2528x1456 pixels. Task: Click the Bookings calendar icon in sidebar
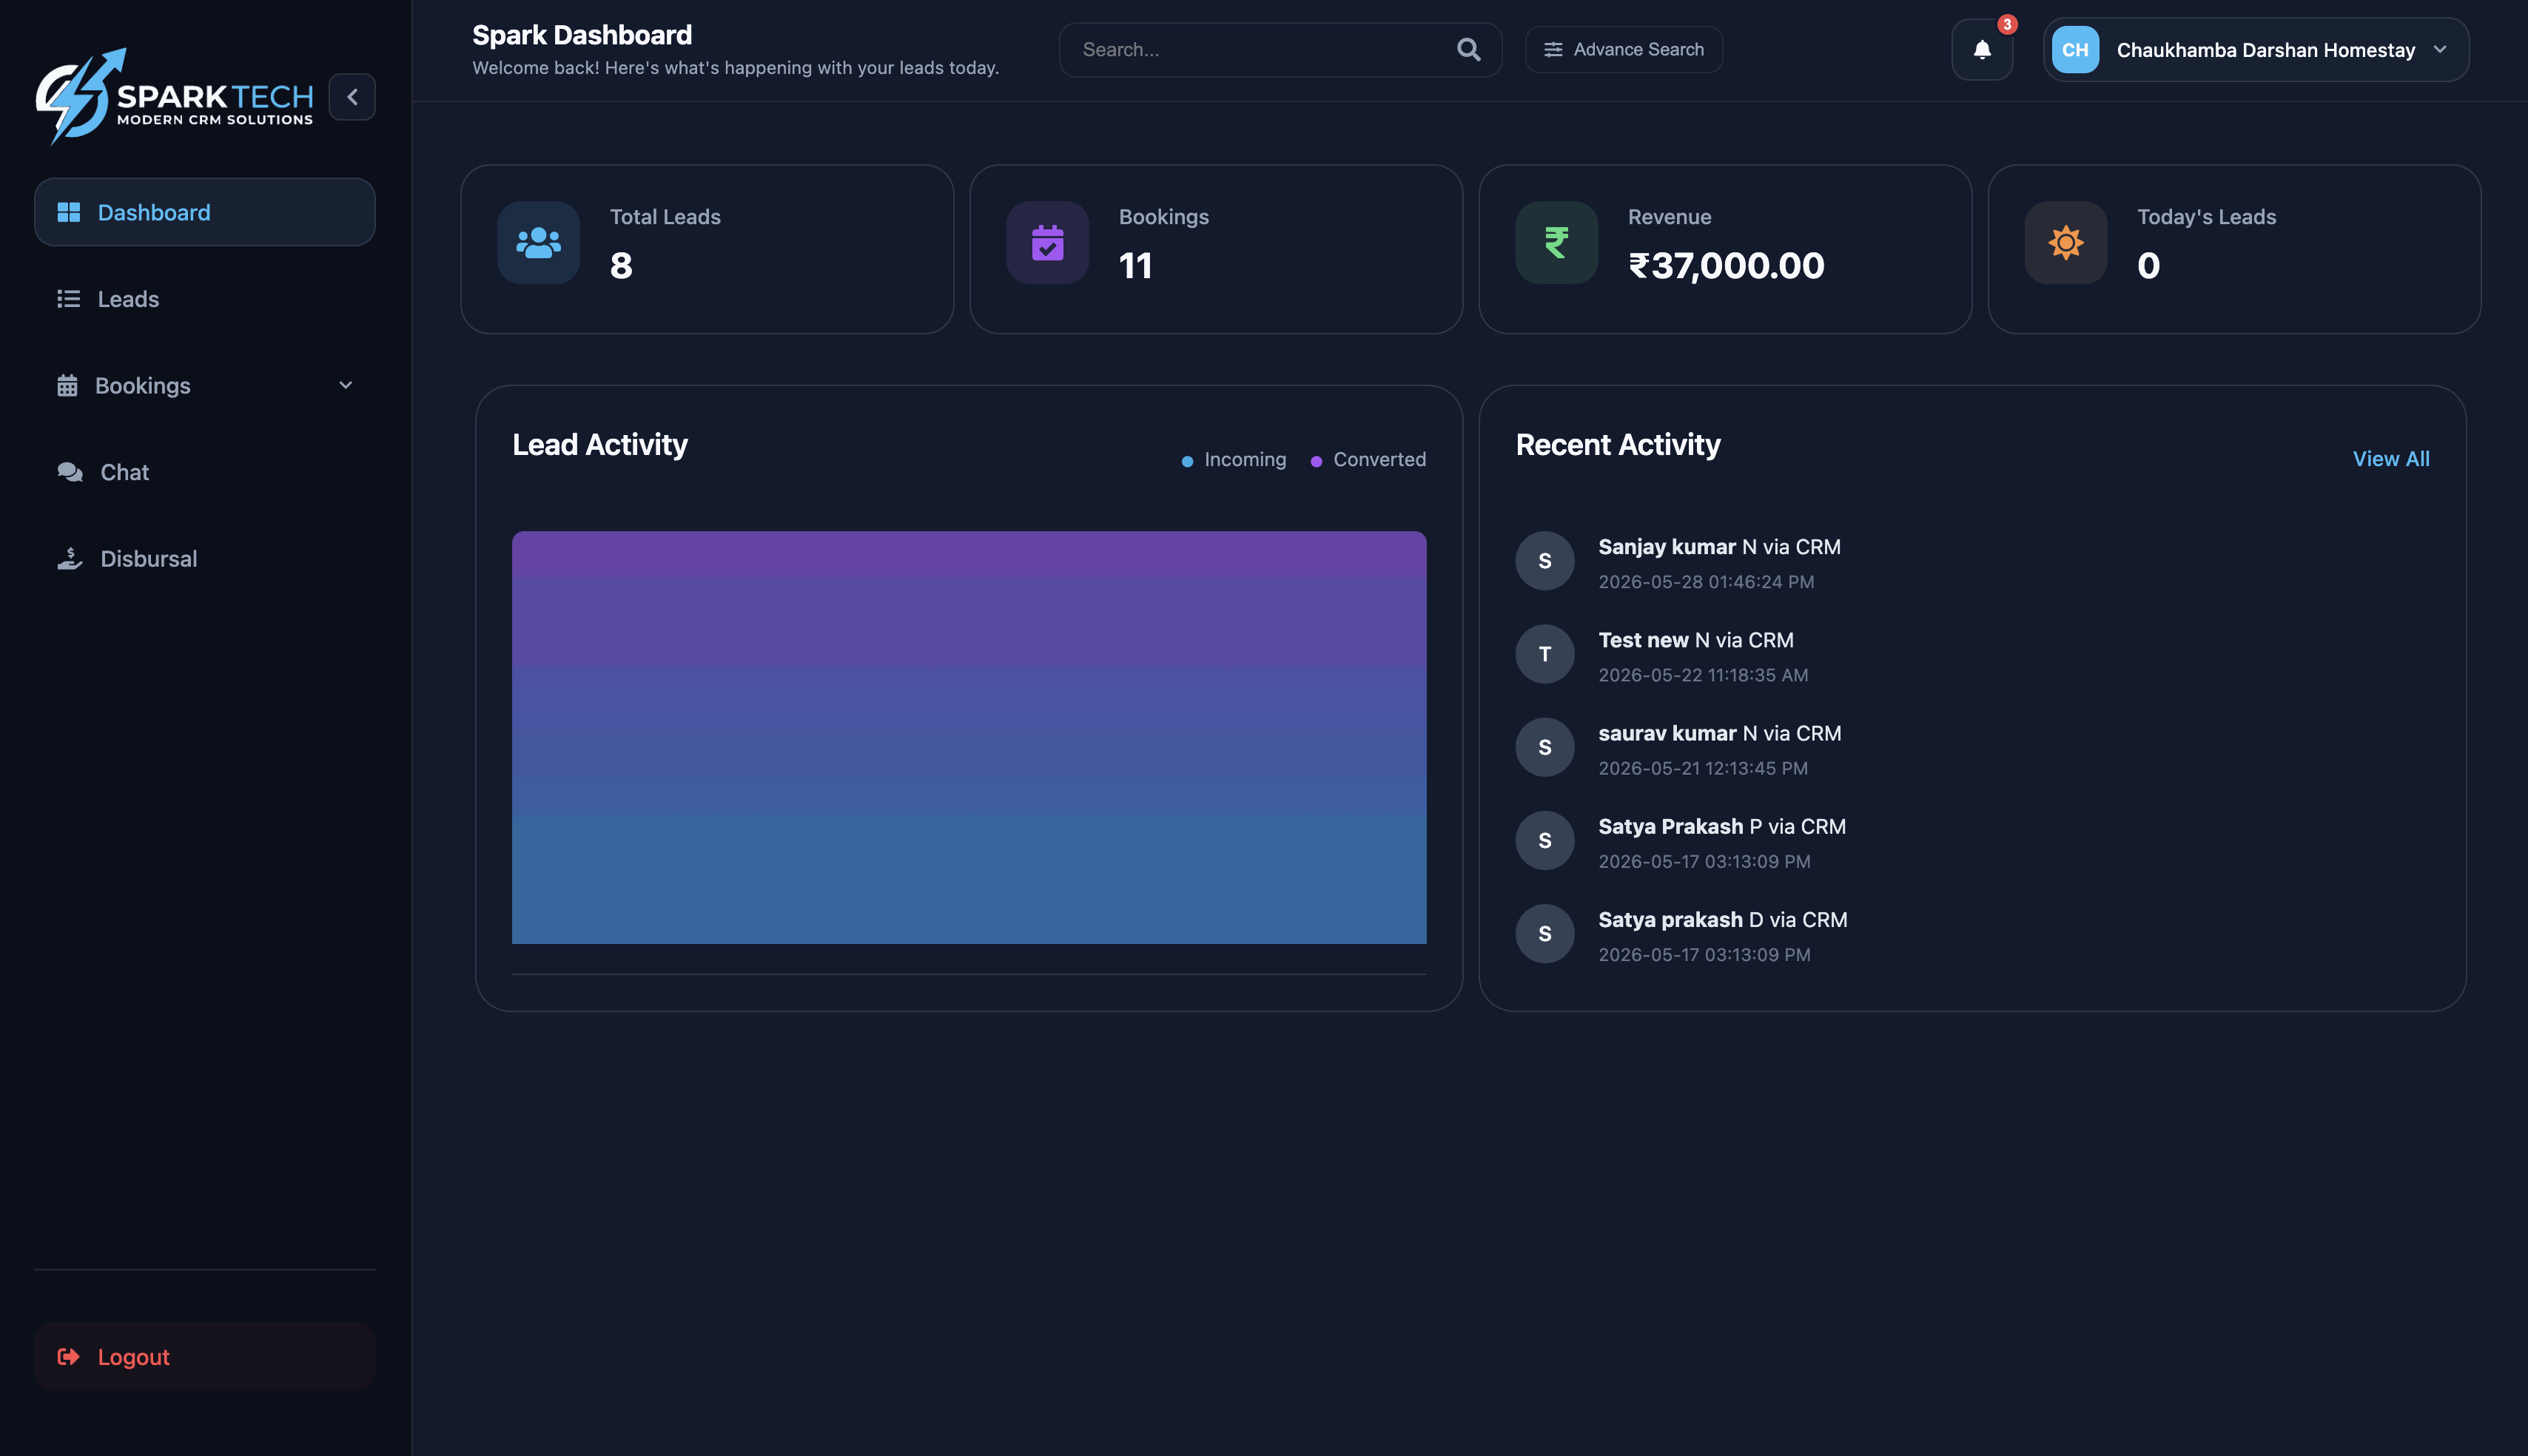[x=67, y=386]
